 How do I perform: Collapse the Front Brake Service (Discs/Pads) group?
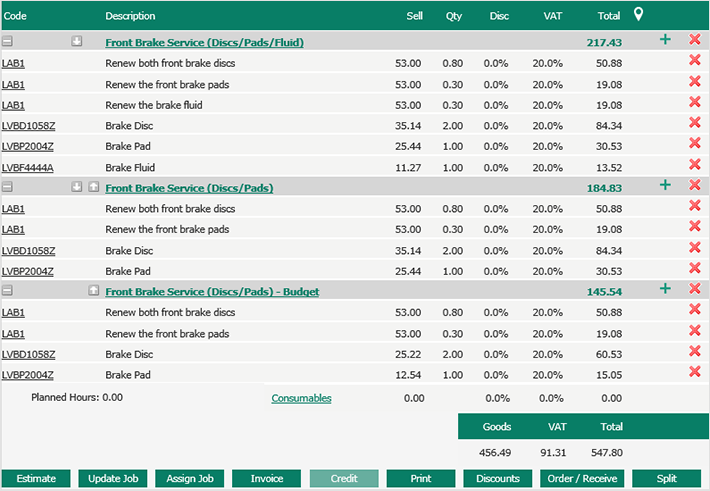click(8, 187)
